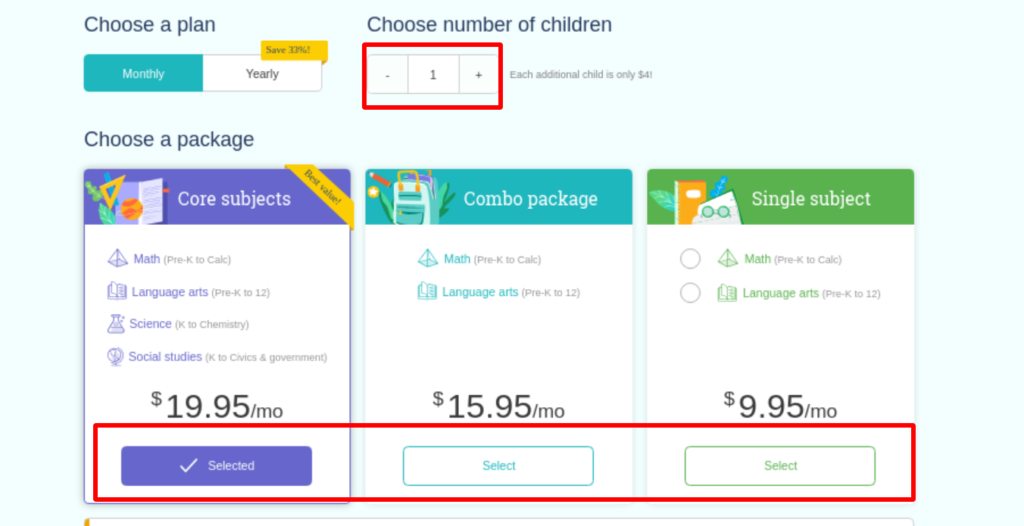This screenshot has height=526, width=1024.
Task: Click the Selected button for Core subjects
Action: (216, 466)
